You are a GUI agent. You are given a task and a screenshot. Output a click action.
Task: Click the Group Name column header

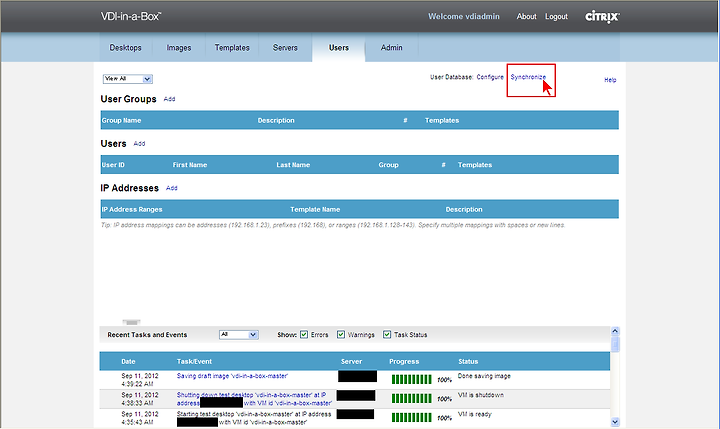click(x=121, y=120)
